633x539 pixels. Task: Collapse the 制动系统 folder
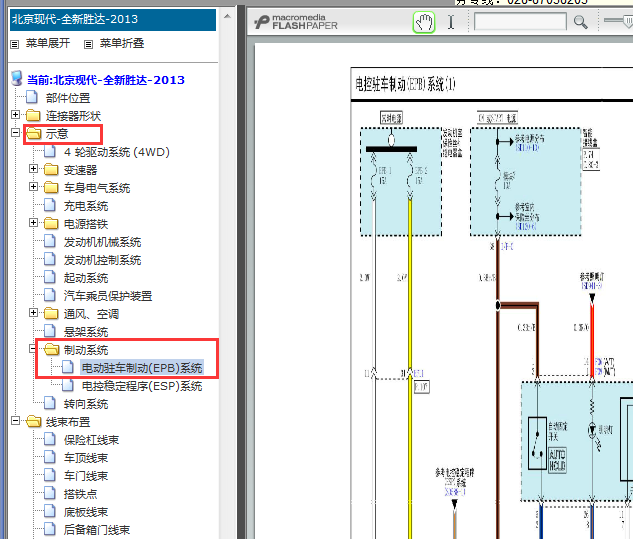coord(33,348)
